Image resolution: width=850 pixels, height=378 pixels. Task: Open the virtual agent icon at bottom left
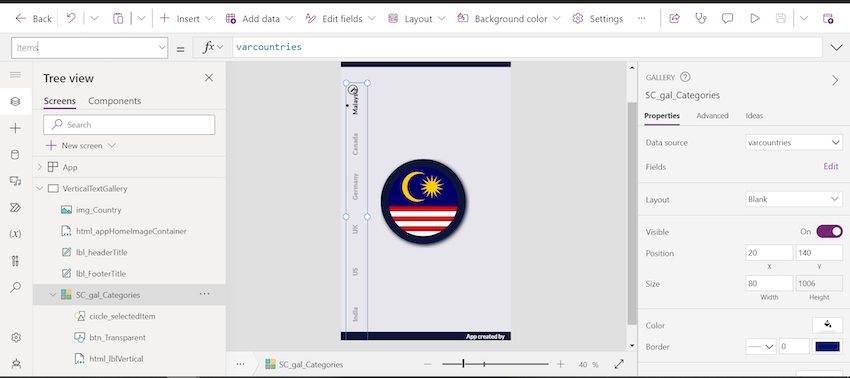coord(15,363)
